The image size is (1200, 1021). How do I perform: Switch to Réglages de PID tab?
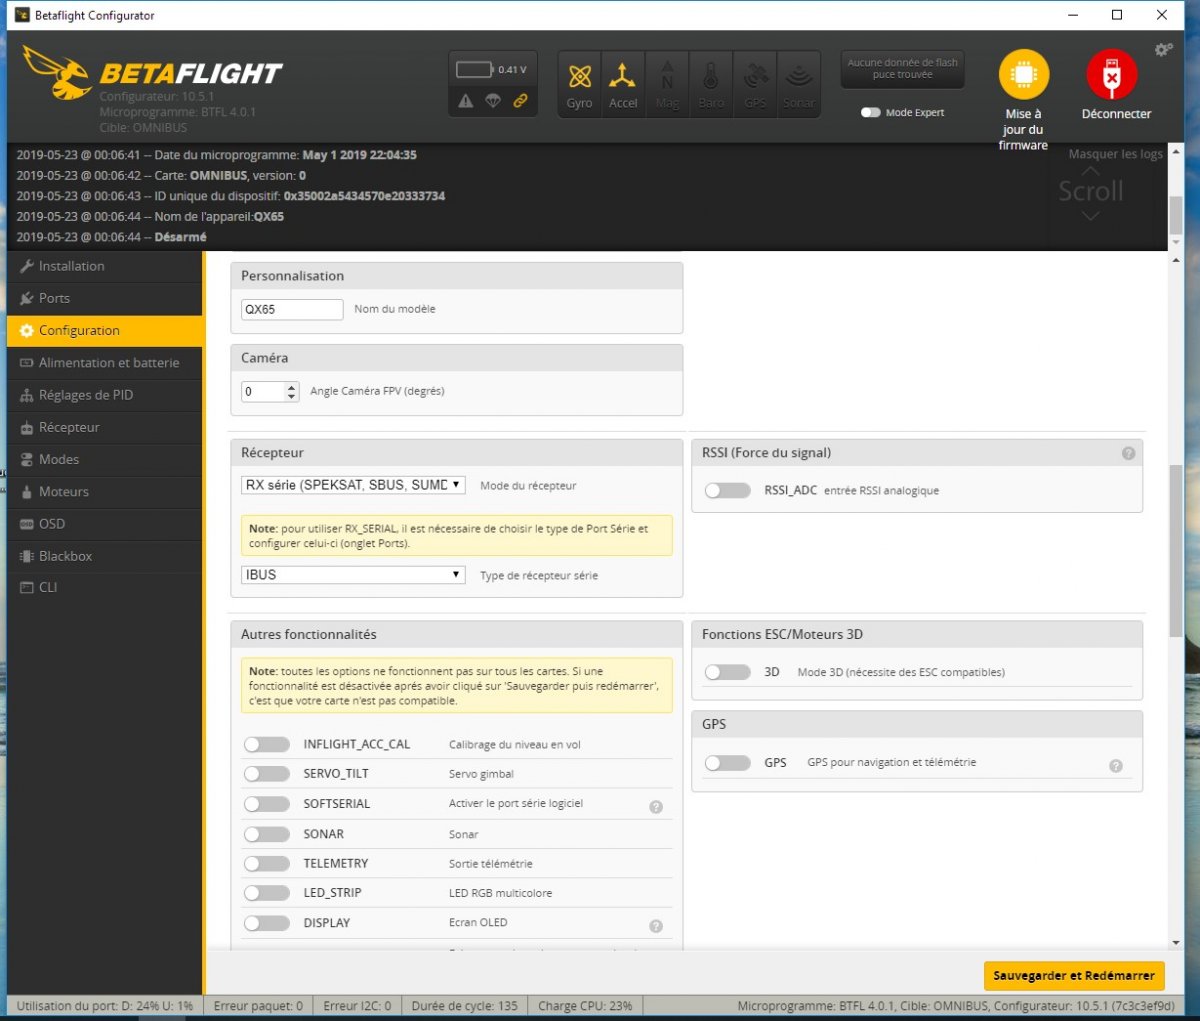coord(85,395)
